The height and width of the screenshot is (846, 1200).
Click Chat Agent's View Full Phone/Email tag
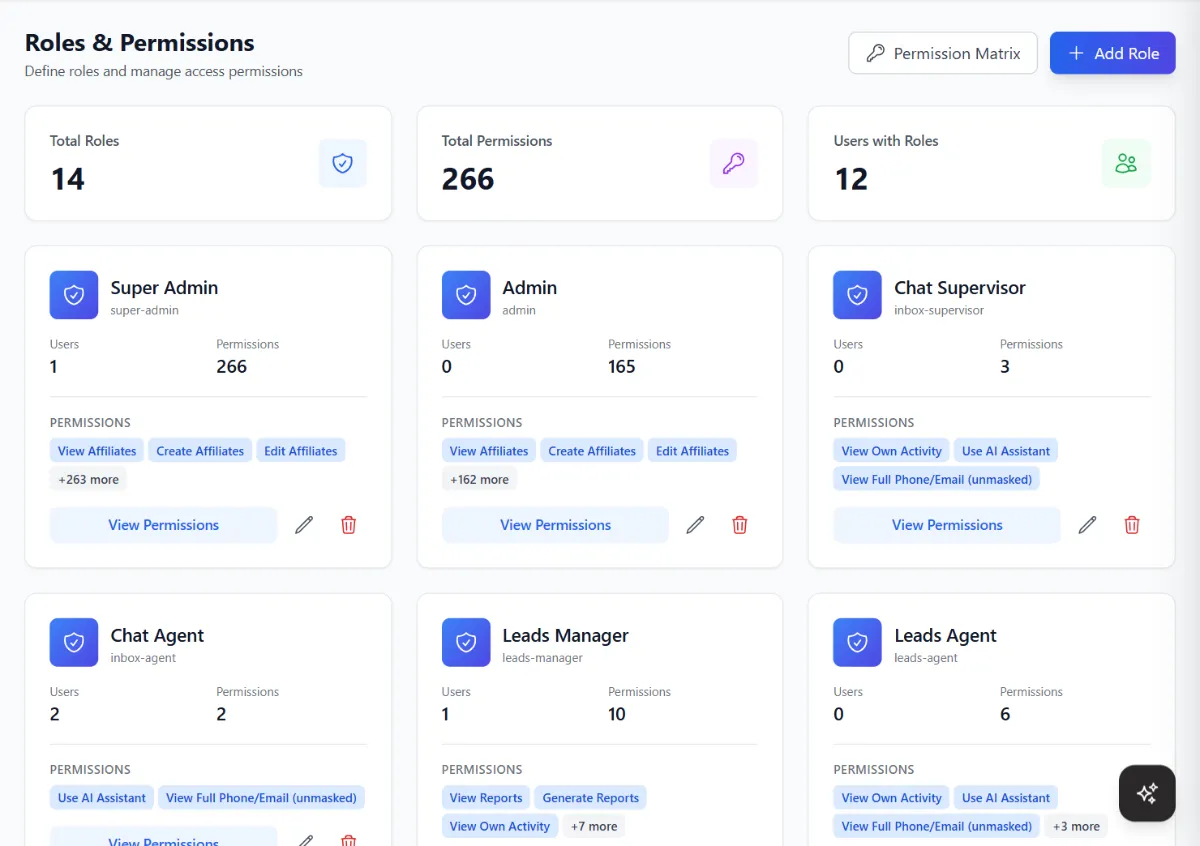point(261,798)
